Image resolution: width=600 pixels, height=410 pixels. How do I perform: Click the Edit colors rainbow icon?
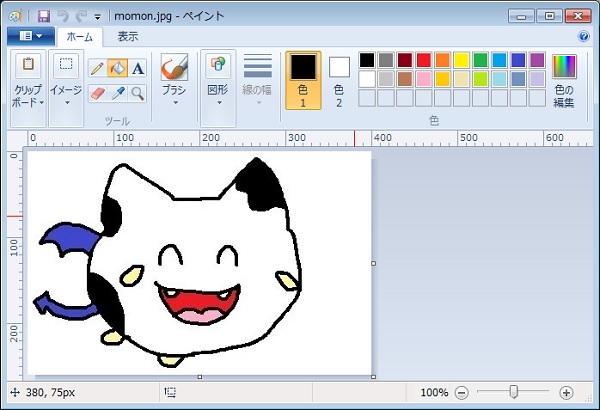[564, 67]
